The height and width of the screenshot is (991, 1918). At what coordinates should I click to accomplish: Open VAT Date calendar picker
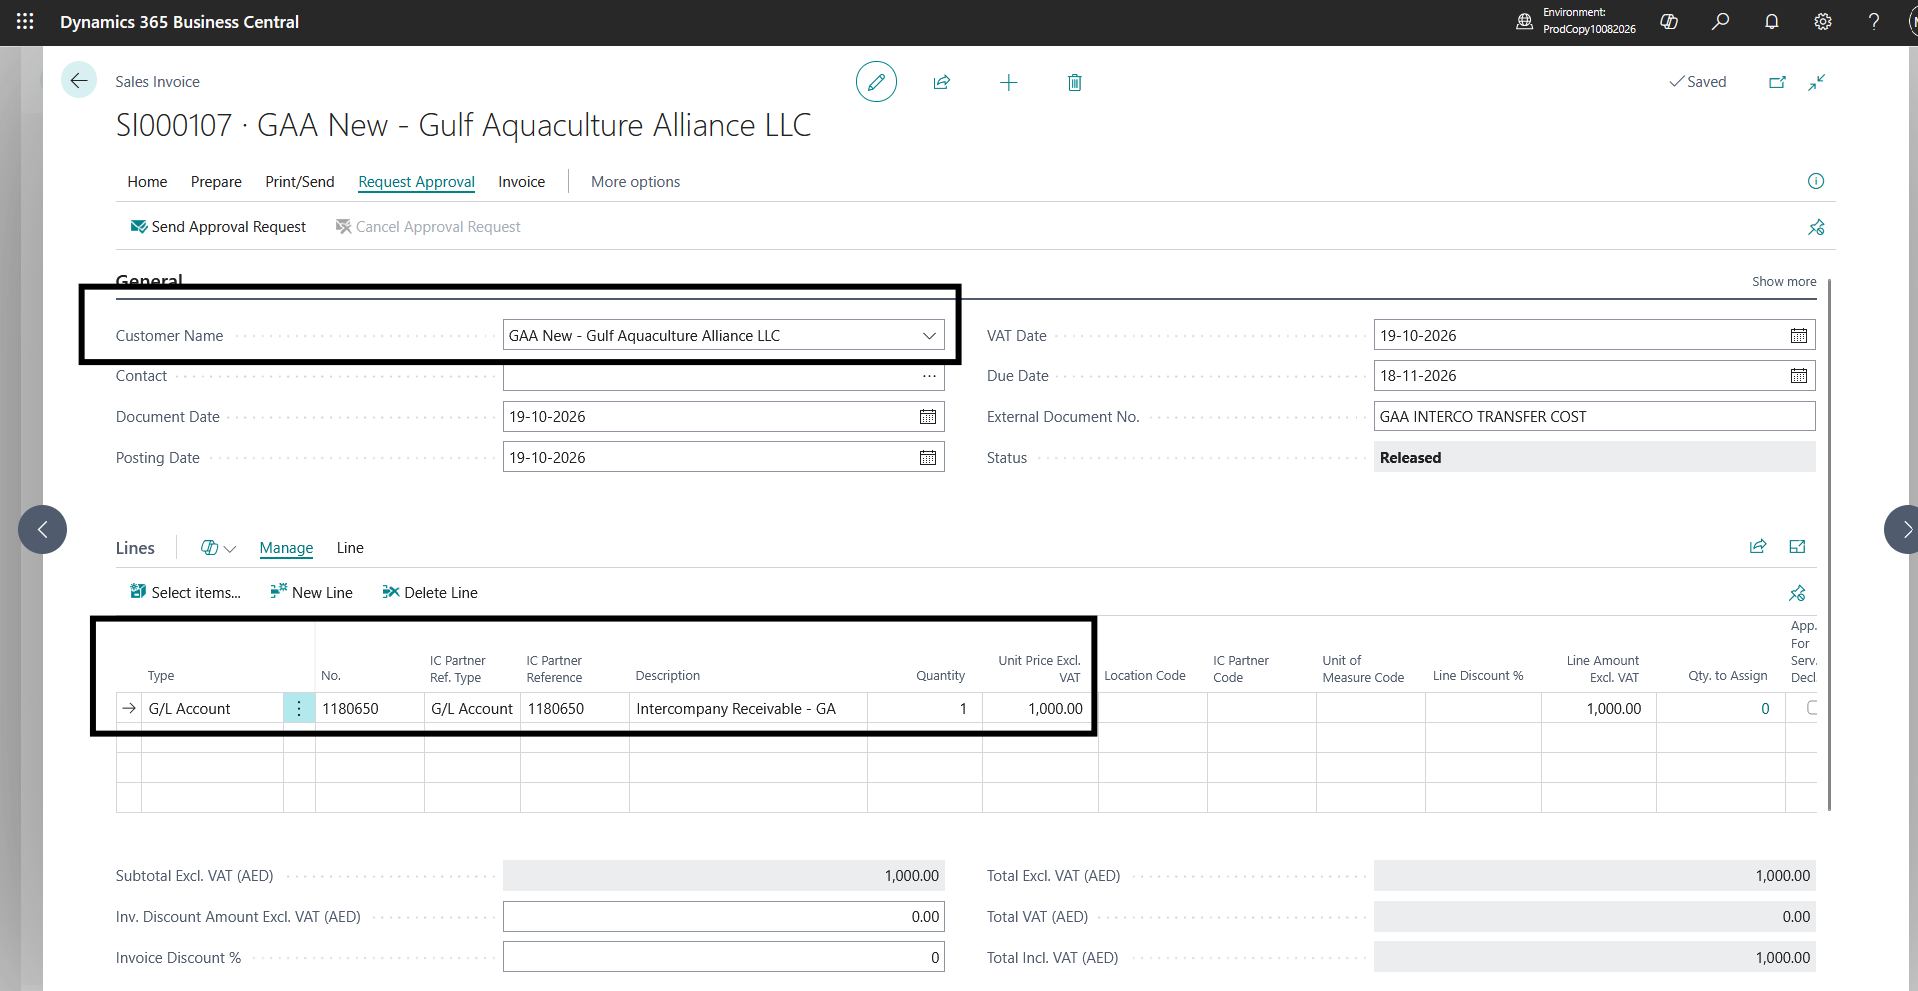(x=1798, y=336)
